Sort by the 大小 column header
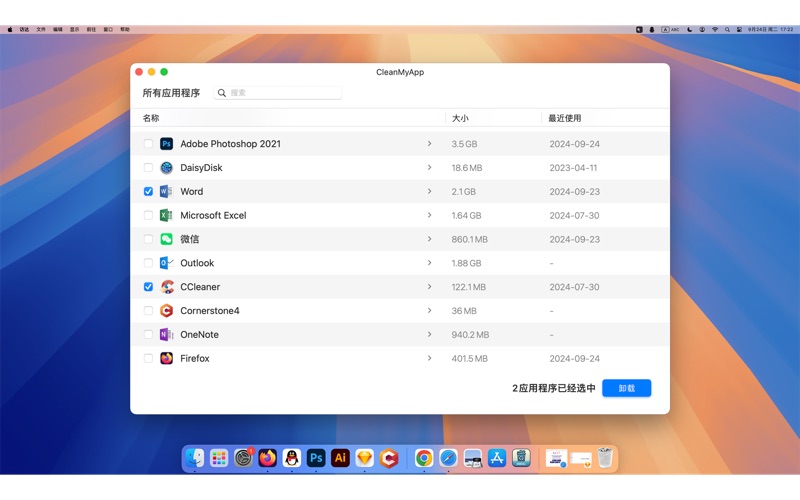 [x=460, y=118]
